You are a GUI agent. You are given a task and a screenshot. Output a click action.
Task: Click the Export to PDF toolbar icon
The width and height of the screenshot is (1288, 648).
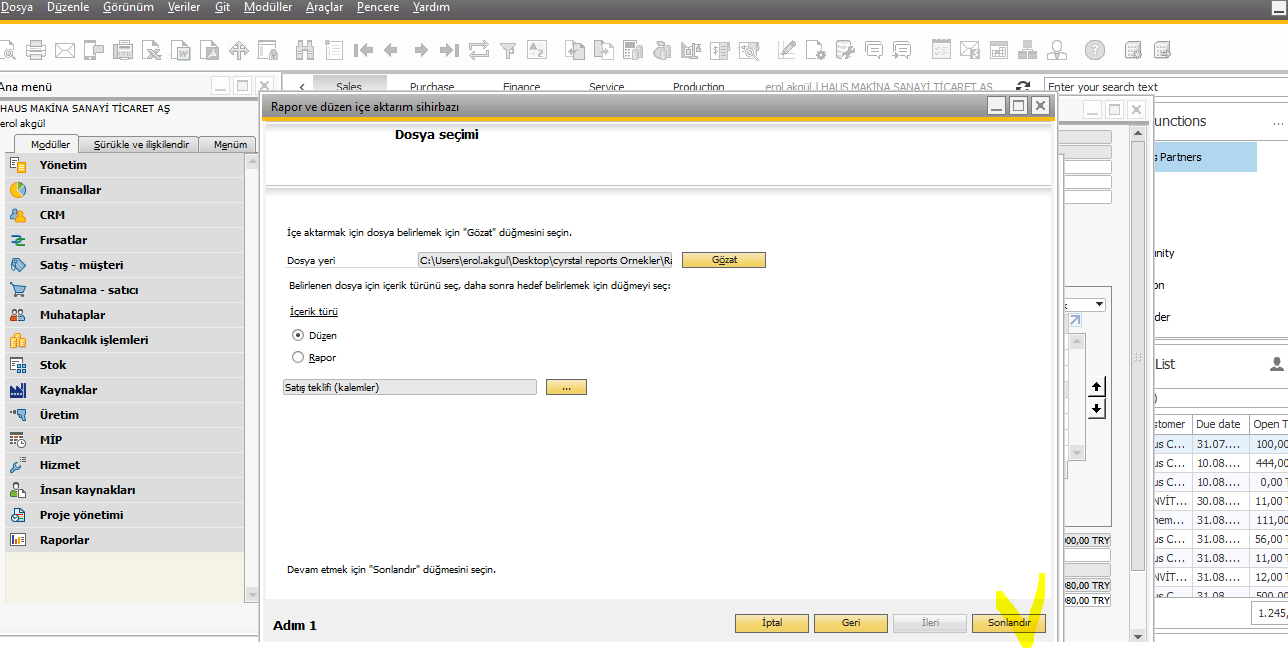tap(210, 49)
